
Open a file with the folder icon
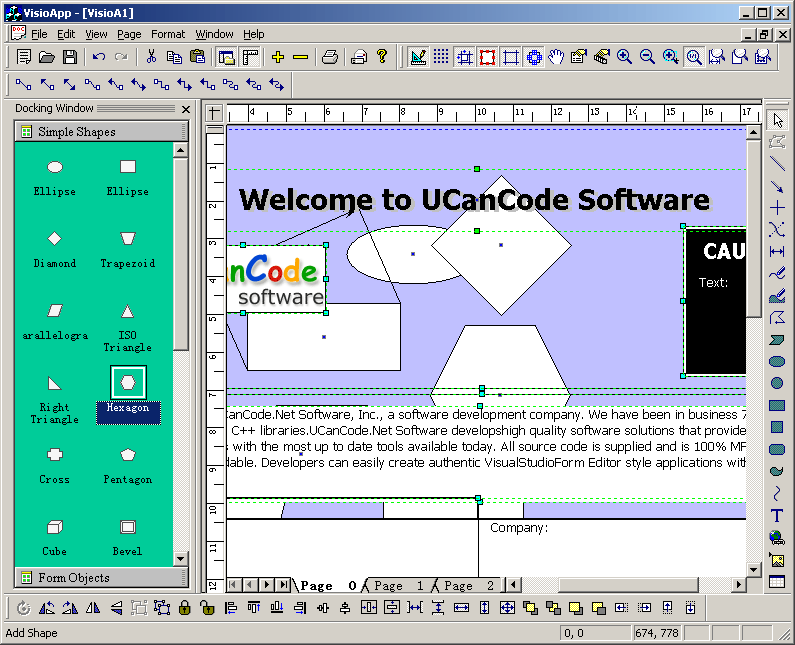click(x=47, y=57)
